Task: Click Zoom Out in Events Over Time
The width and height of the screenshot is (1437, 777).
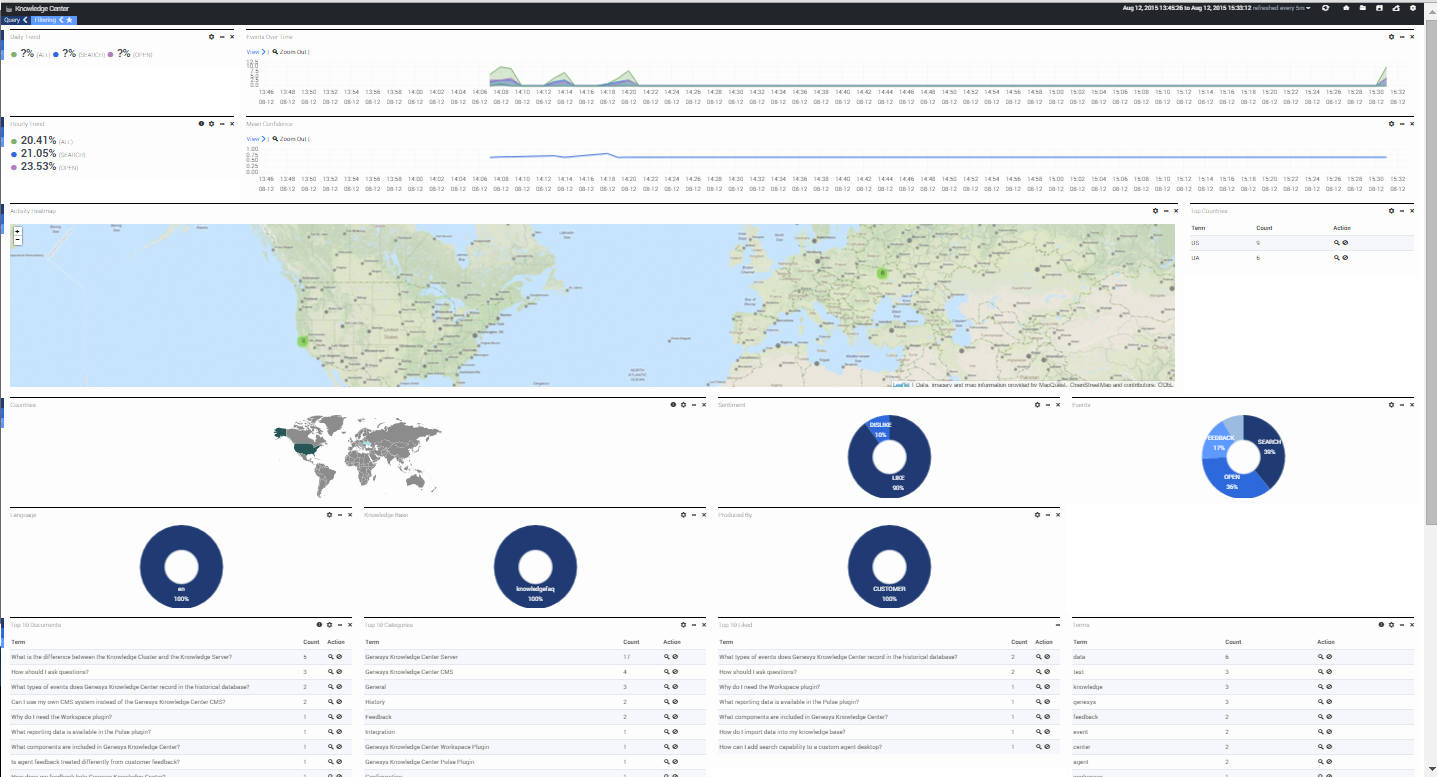Action: click(x=292, y=52)
